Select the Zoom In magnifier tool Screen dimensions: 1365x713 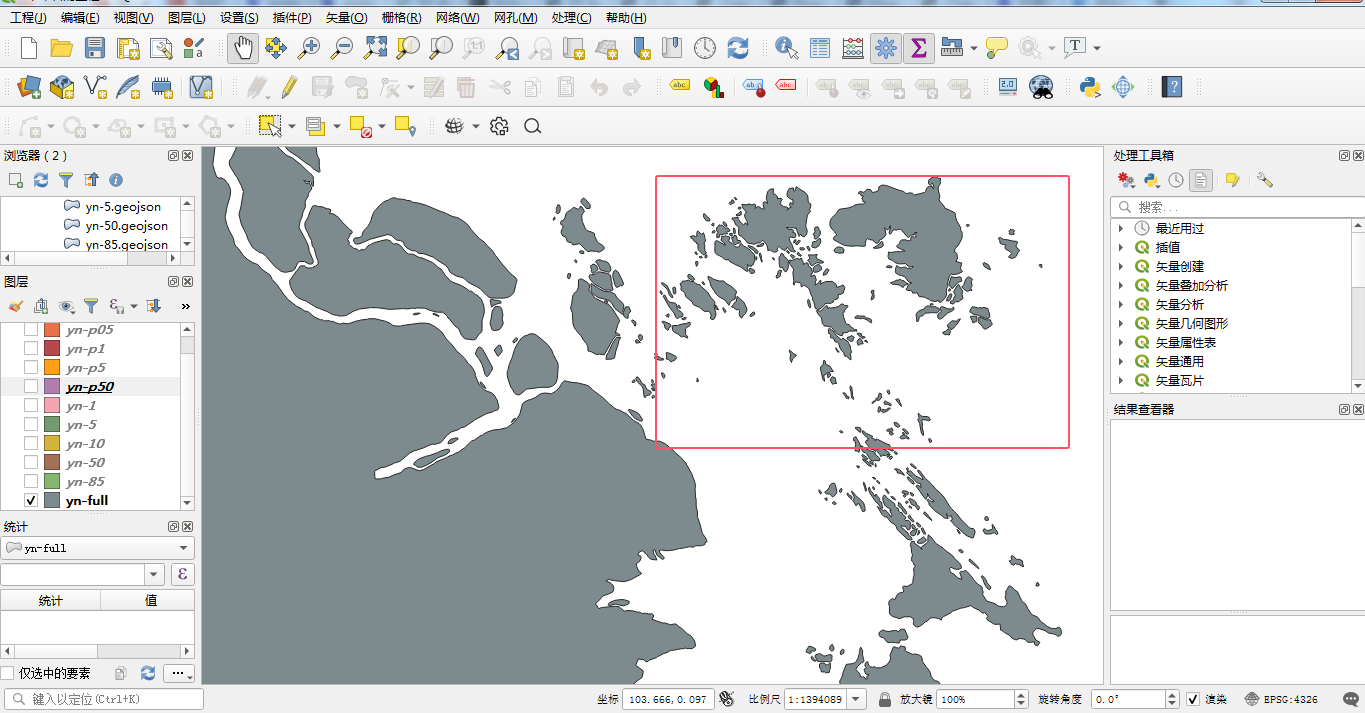(309, 48)
